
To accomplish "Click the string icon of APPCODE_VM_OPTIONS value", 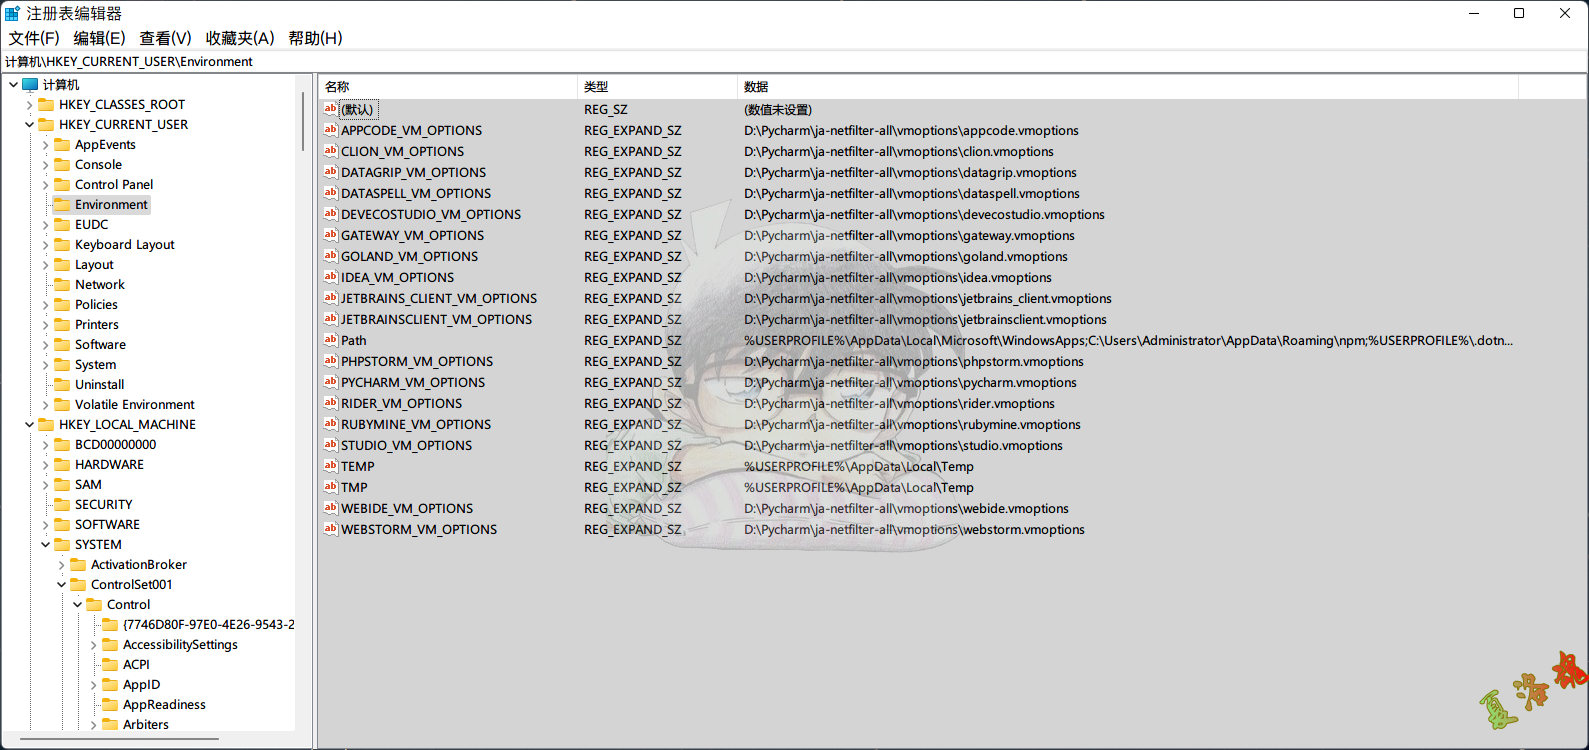I will pyautogui.click(x=330, y=130).
